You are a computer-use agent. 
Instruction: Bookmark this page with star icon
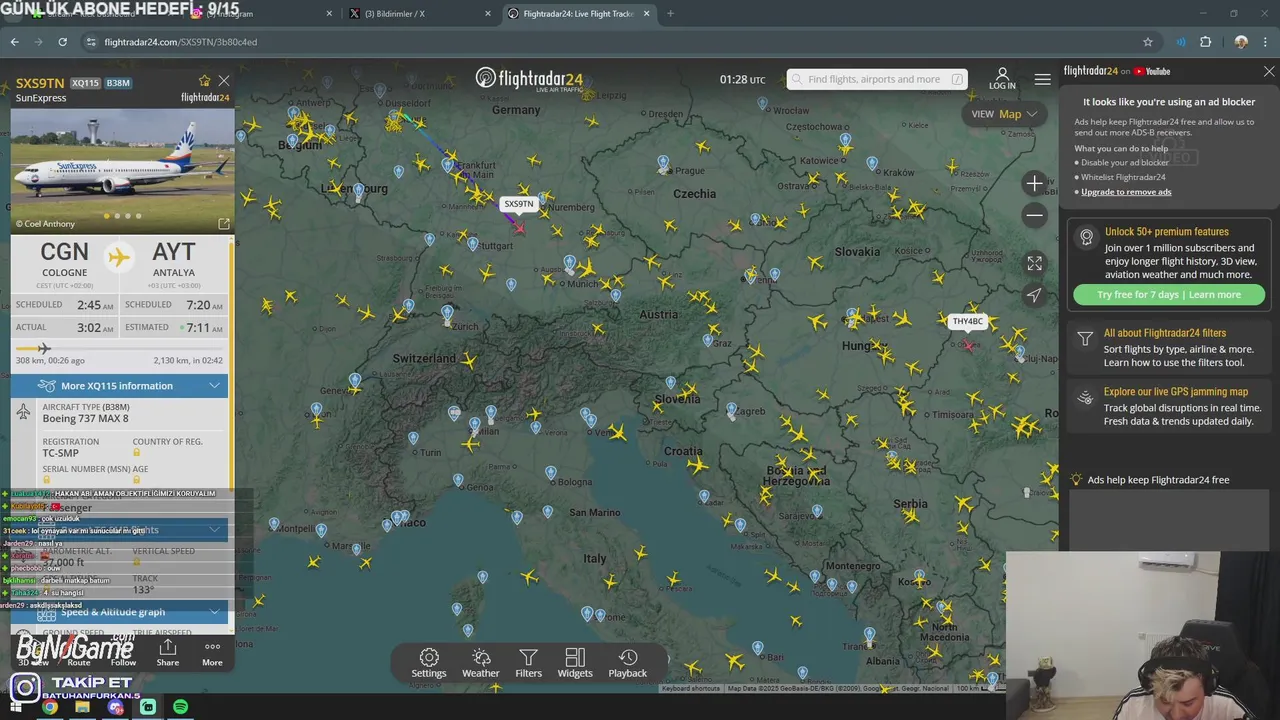tap(1148, 42)
